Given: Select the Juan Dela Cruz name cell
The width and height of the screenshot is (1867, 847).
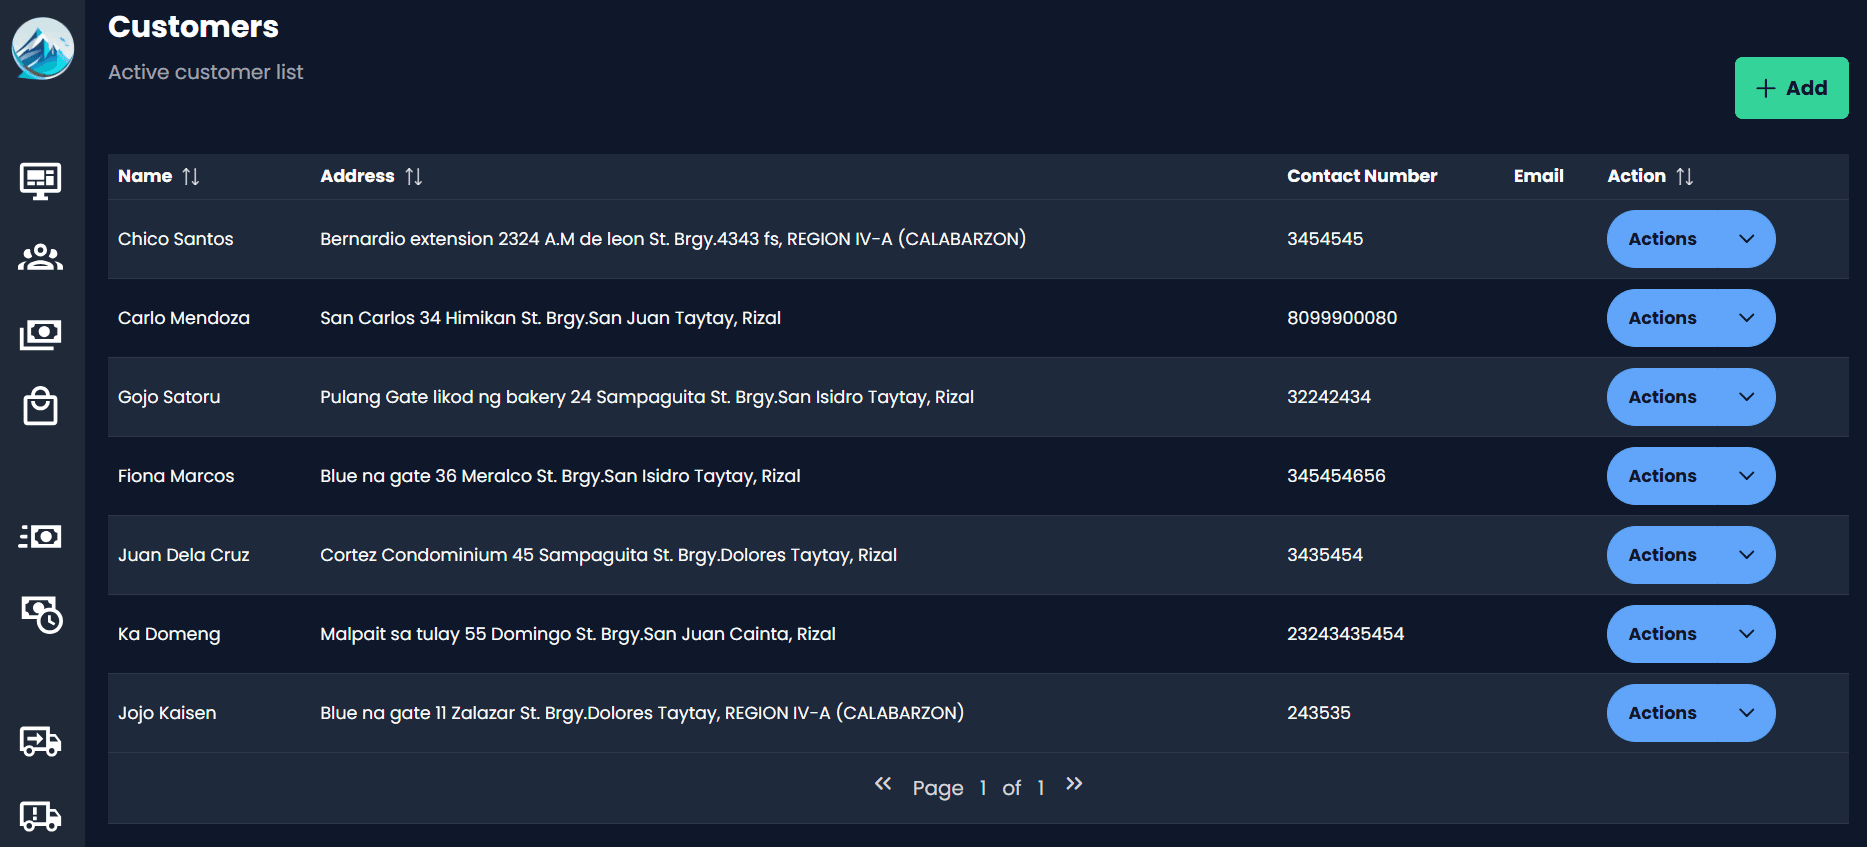Looking at the screenshot, I should (x=184, y=555).
